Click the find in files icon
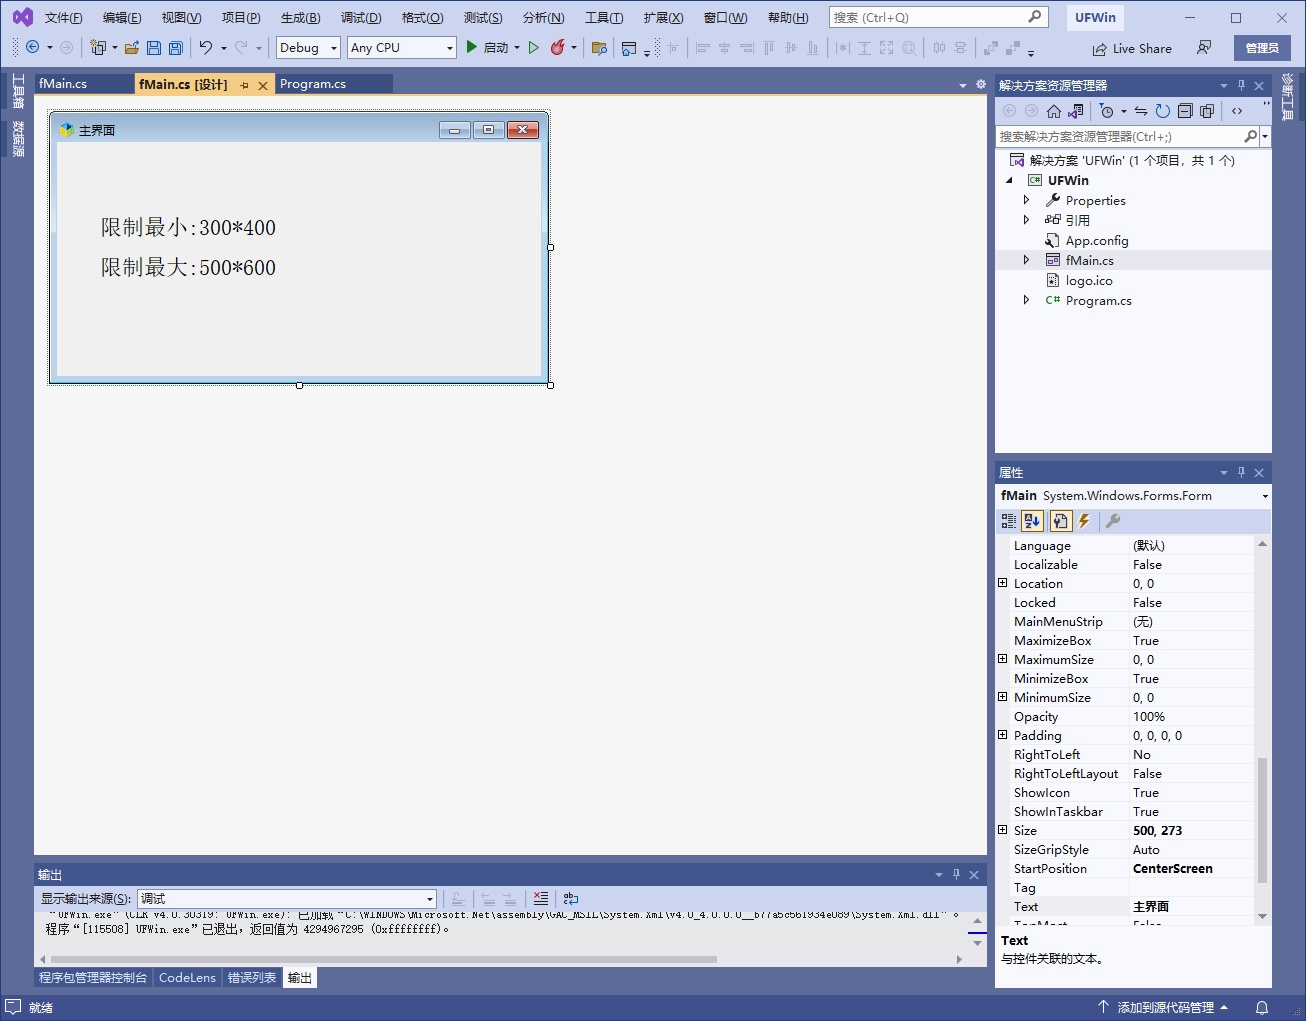1306x1021 pixels. point(599,48)
